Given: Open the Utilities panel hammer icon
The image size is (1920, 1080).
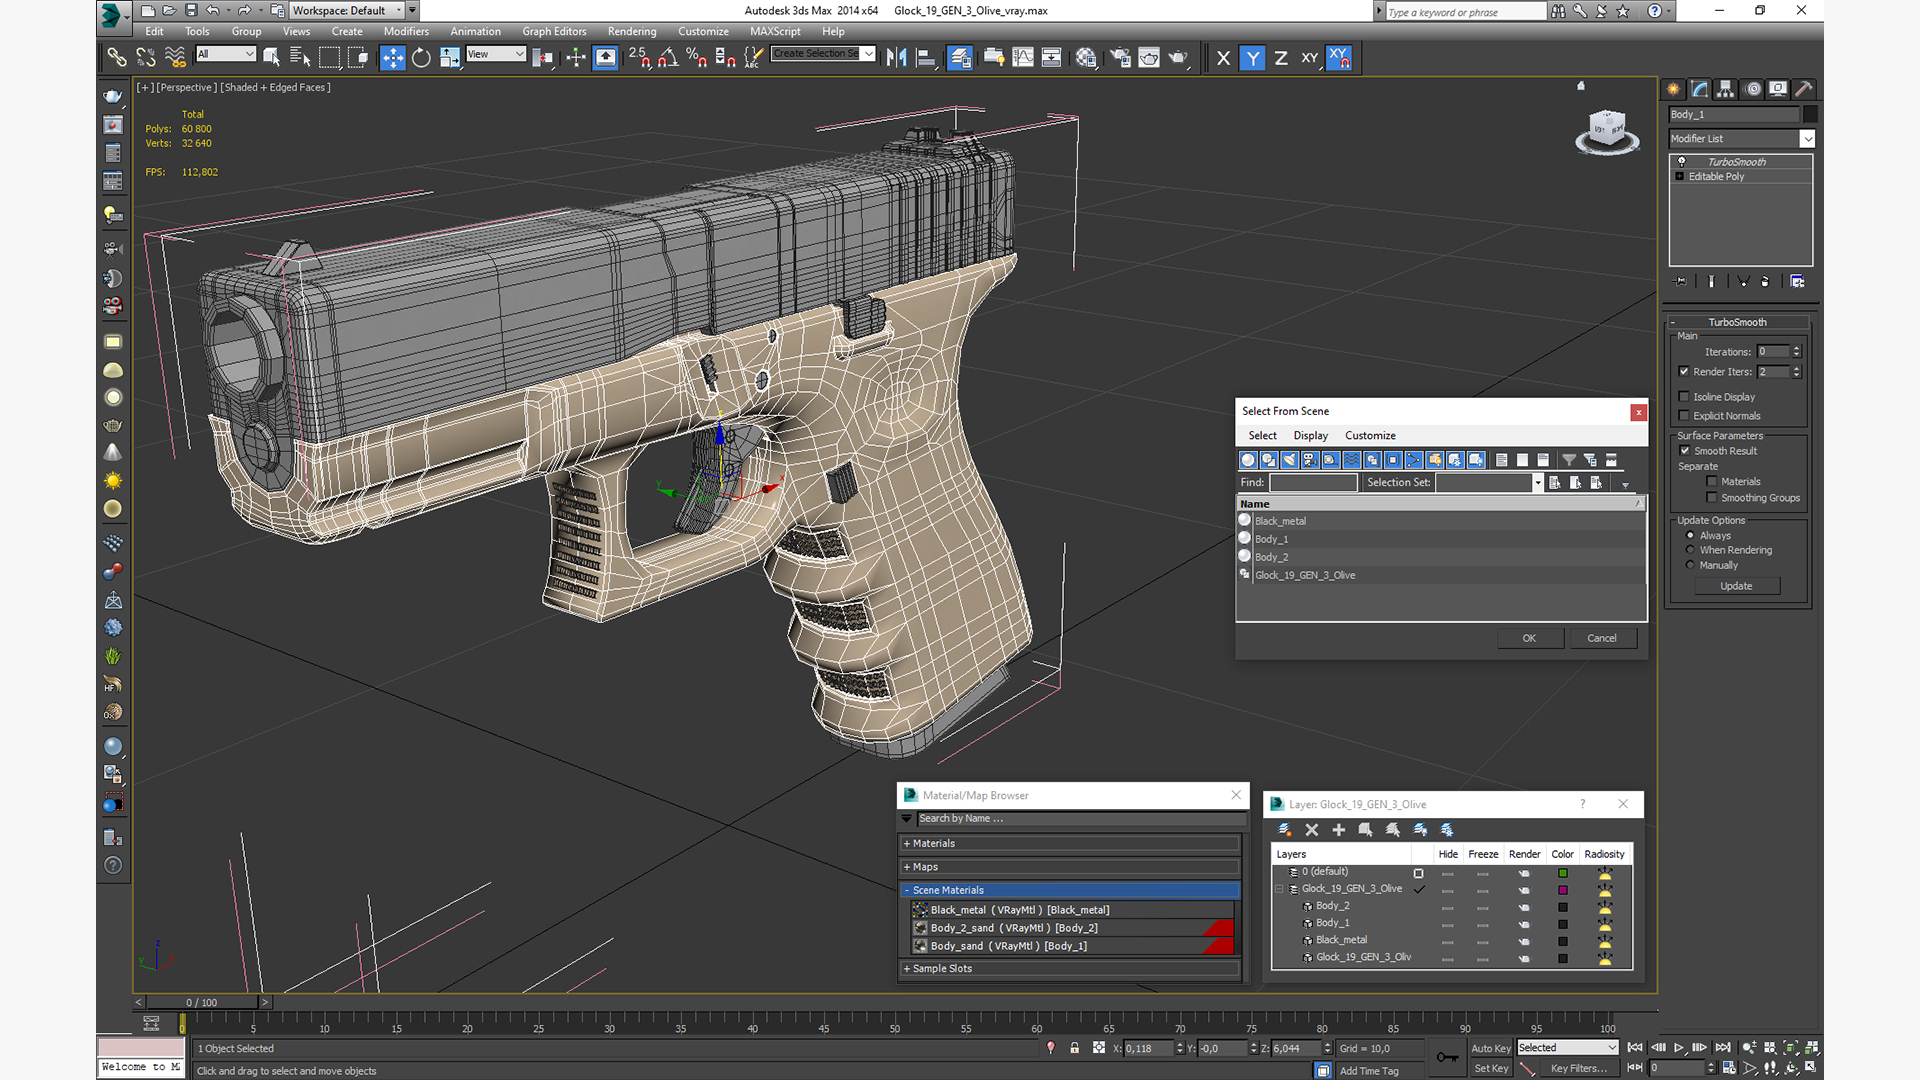Looking at the screenshot, I should (x=1804, y=89).
